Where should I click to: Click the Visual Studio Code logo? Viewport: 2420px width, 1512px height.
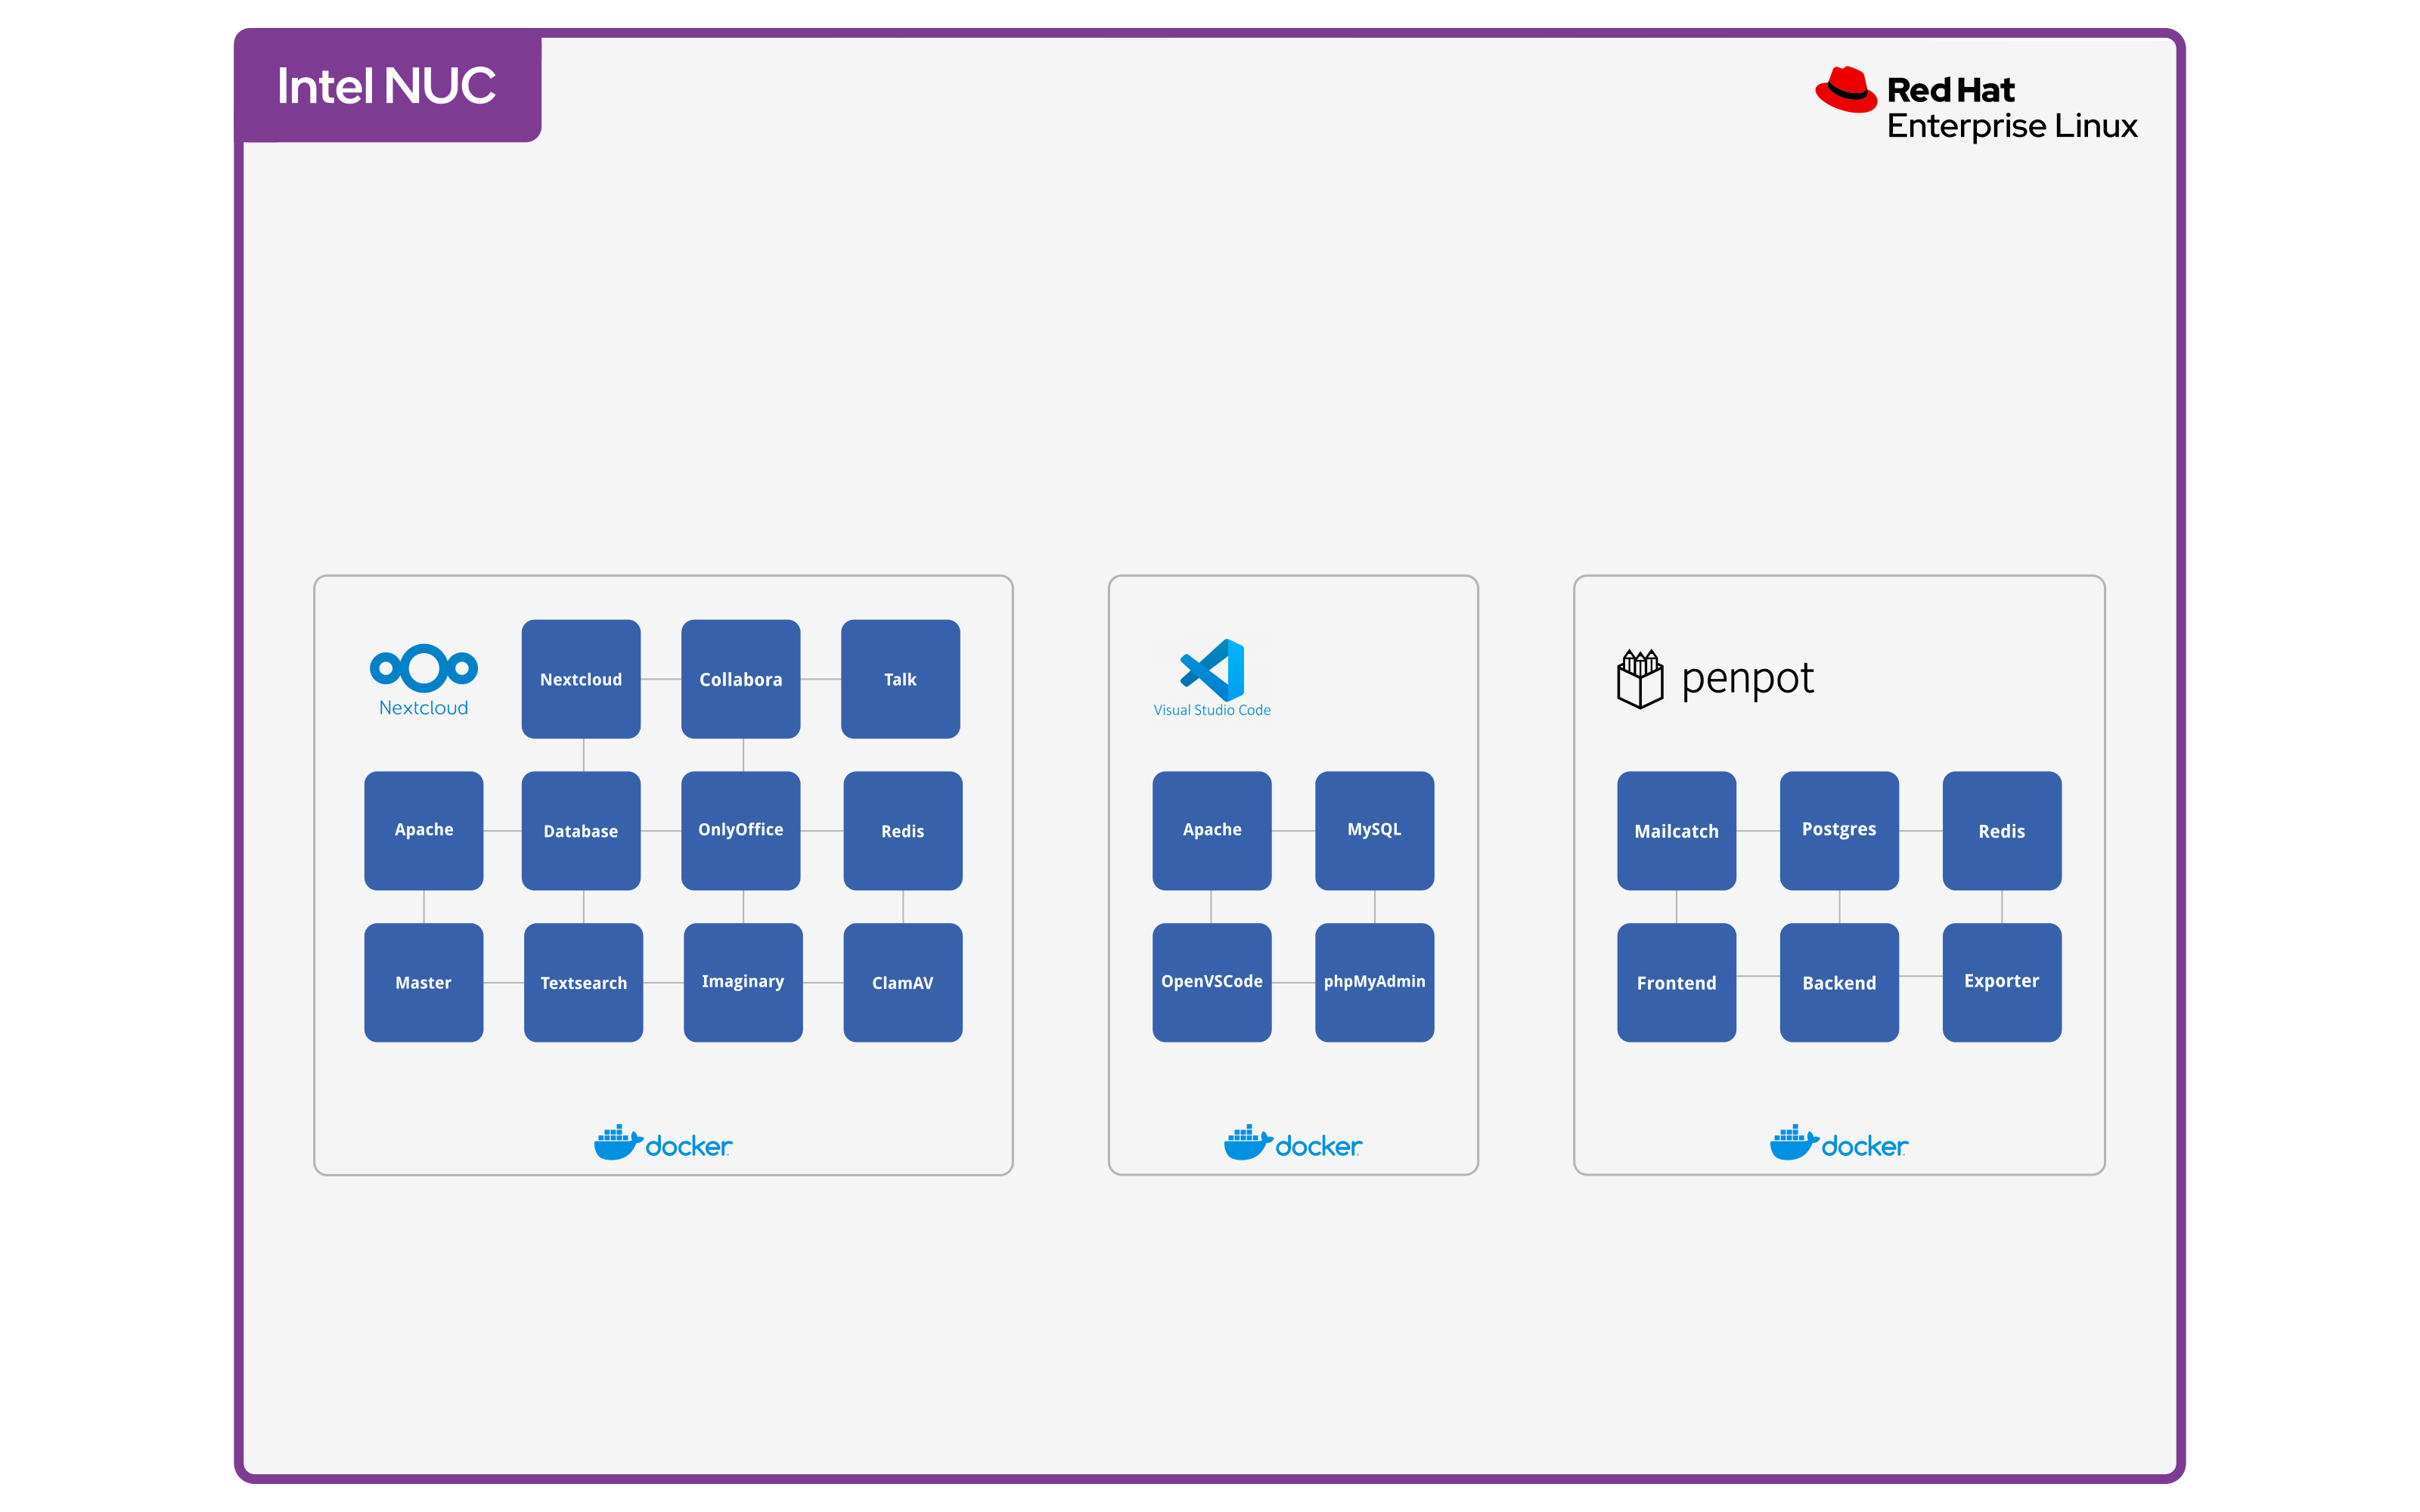click(x=1212, y=672)
